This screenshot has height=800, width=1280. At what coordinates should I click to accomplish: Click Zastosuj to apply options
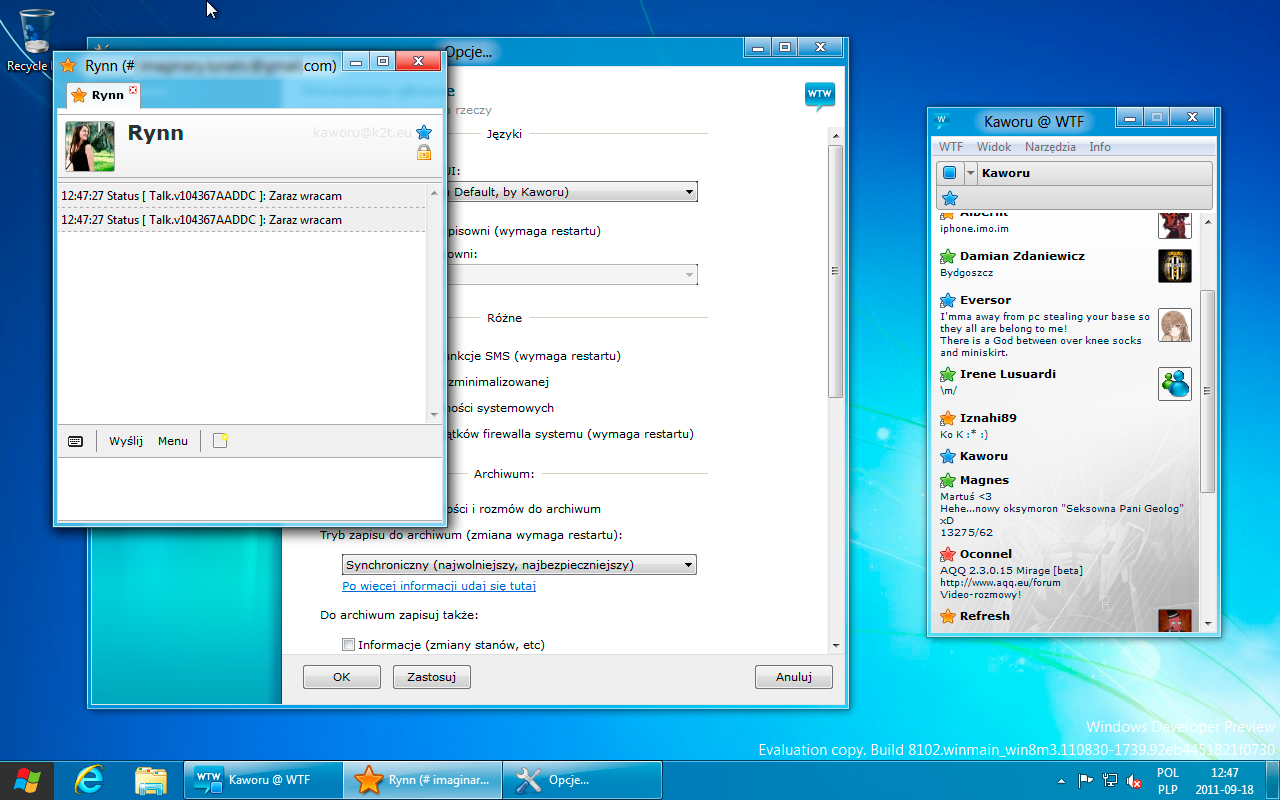point(432,677)
